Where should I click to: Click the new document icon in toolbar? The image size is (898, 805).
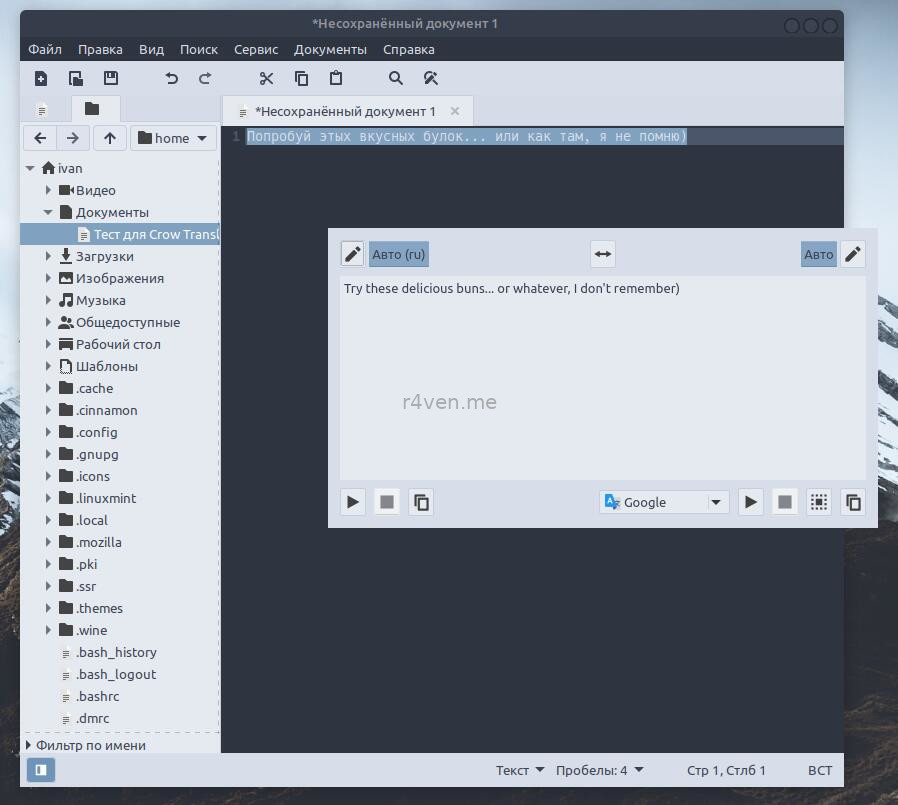coord(41,79)
